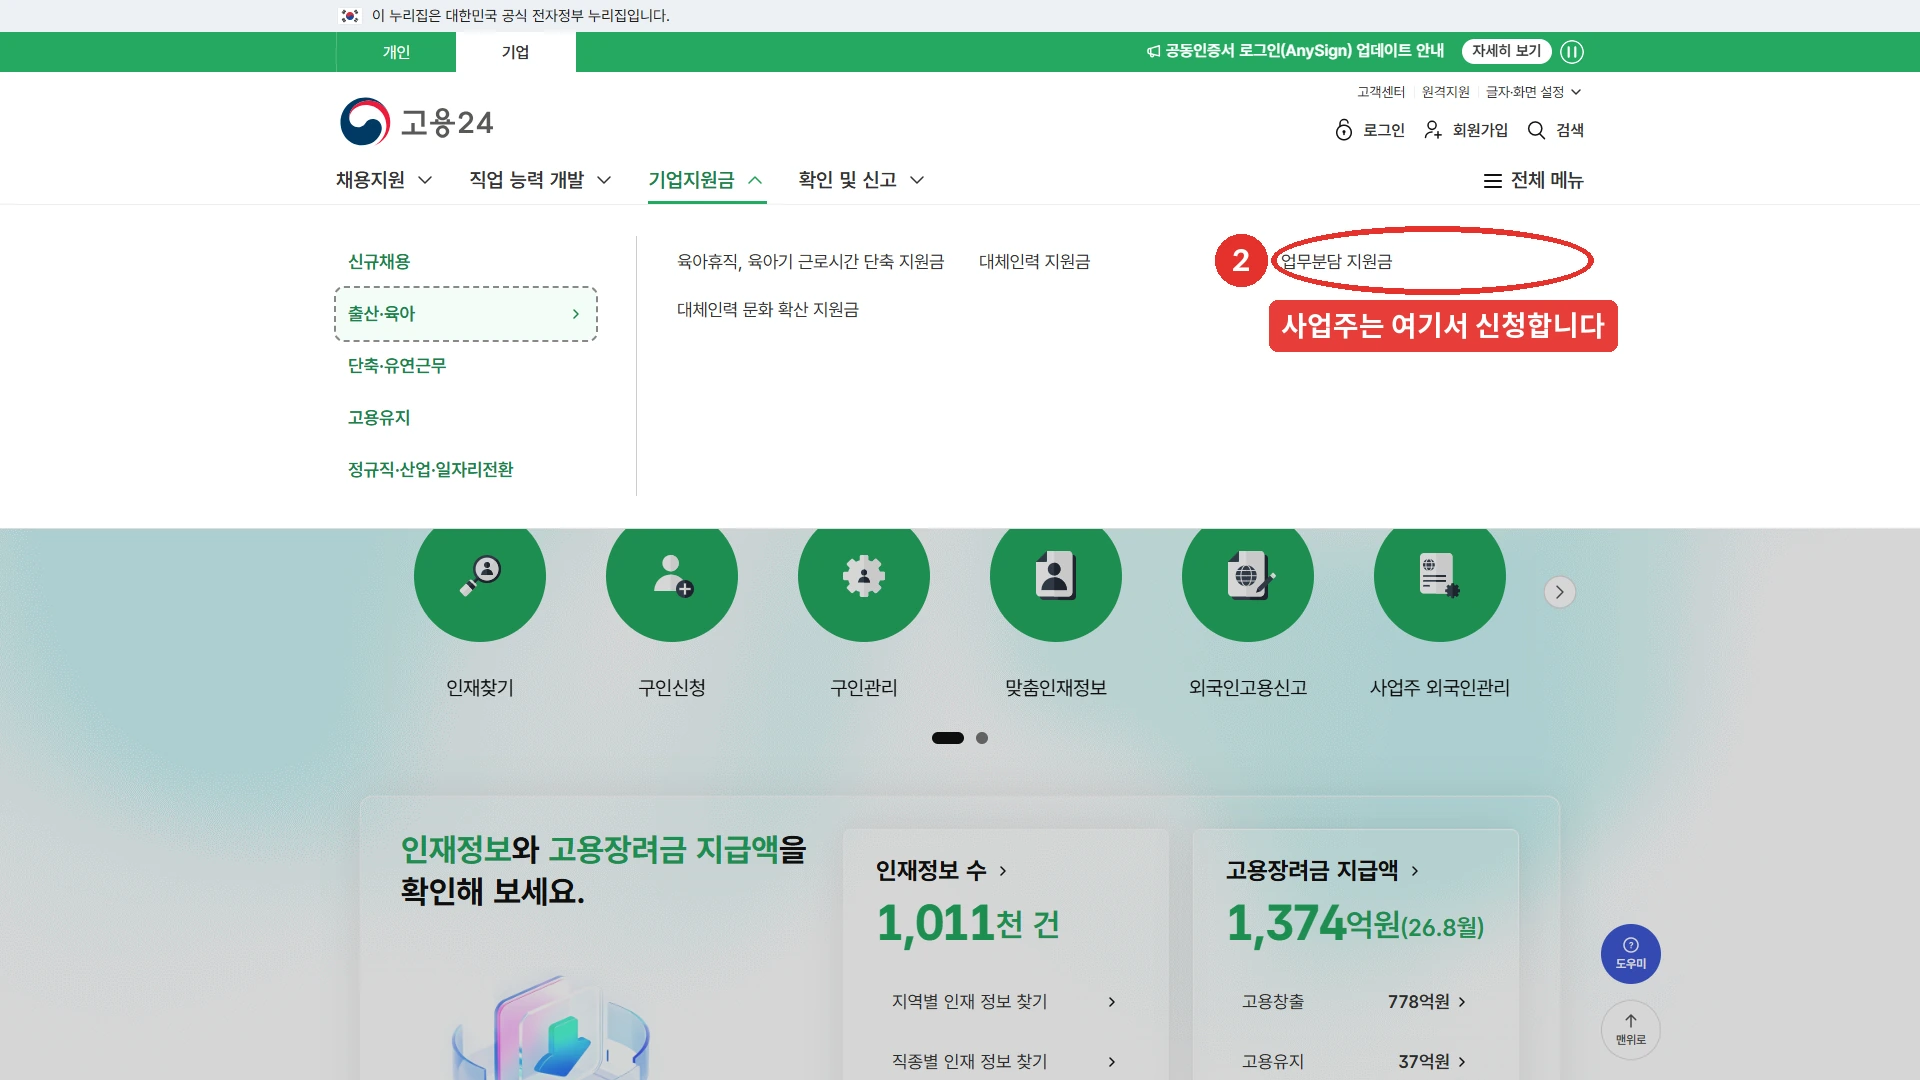
Task: Open 대체인력 지원금 link
Action: [x=1035, y=262]
